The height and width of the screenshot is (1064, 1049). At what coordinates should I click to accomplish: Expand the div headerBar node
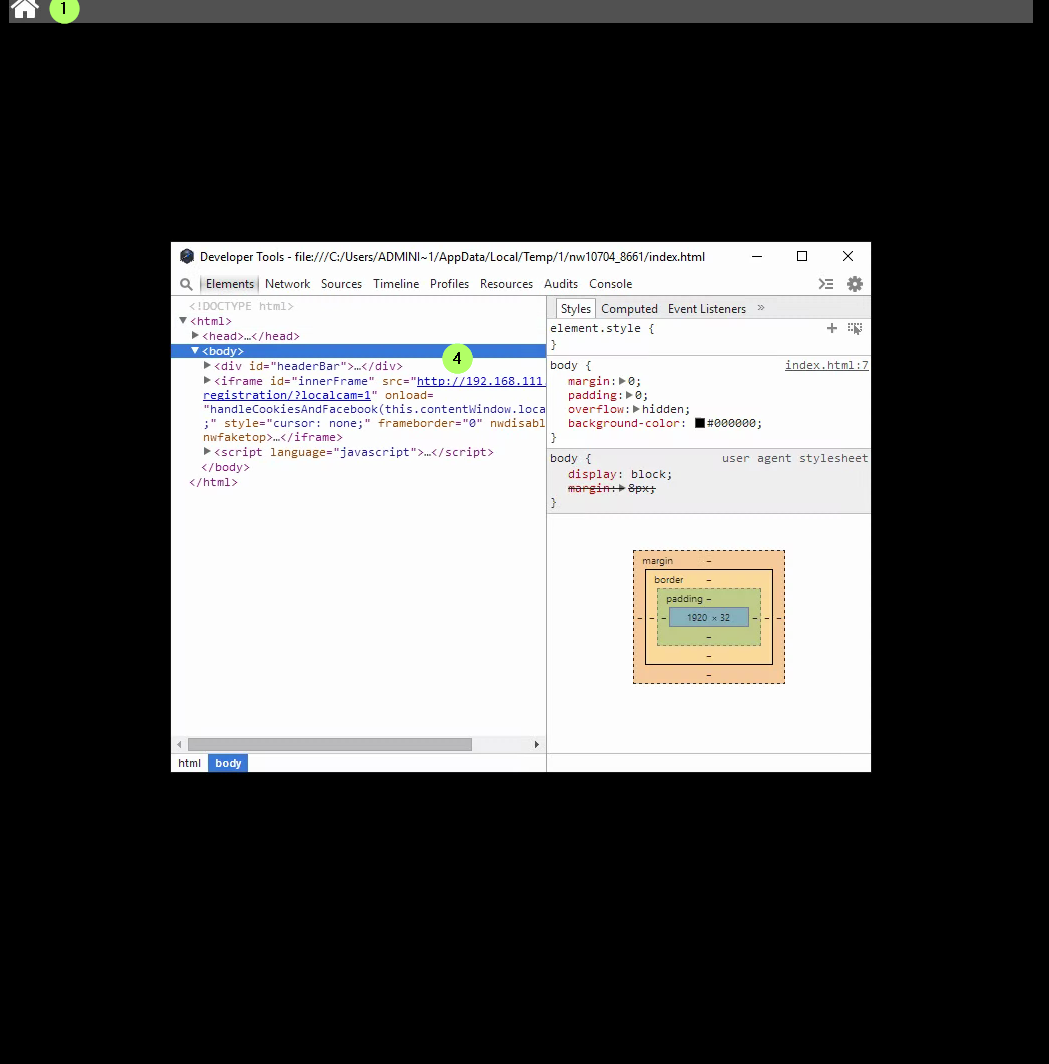[208, 365]
